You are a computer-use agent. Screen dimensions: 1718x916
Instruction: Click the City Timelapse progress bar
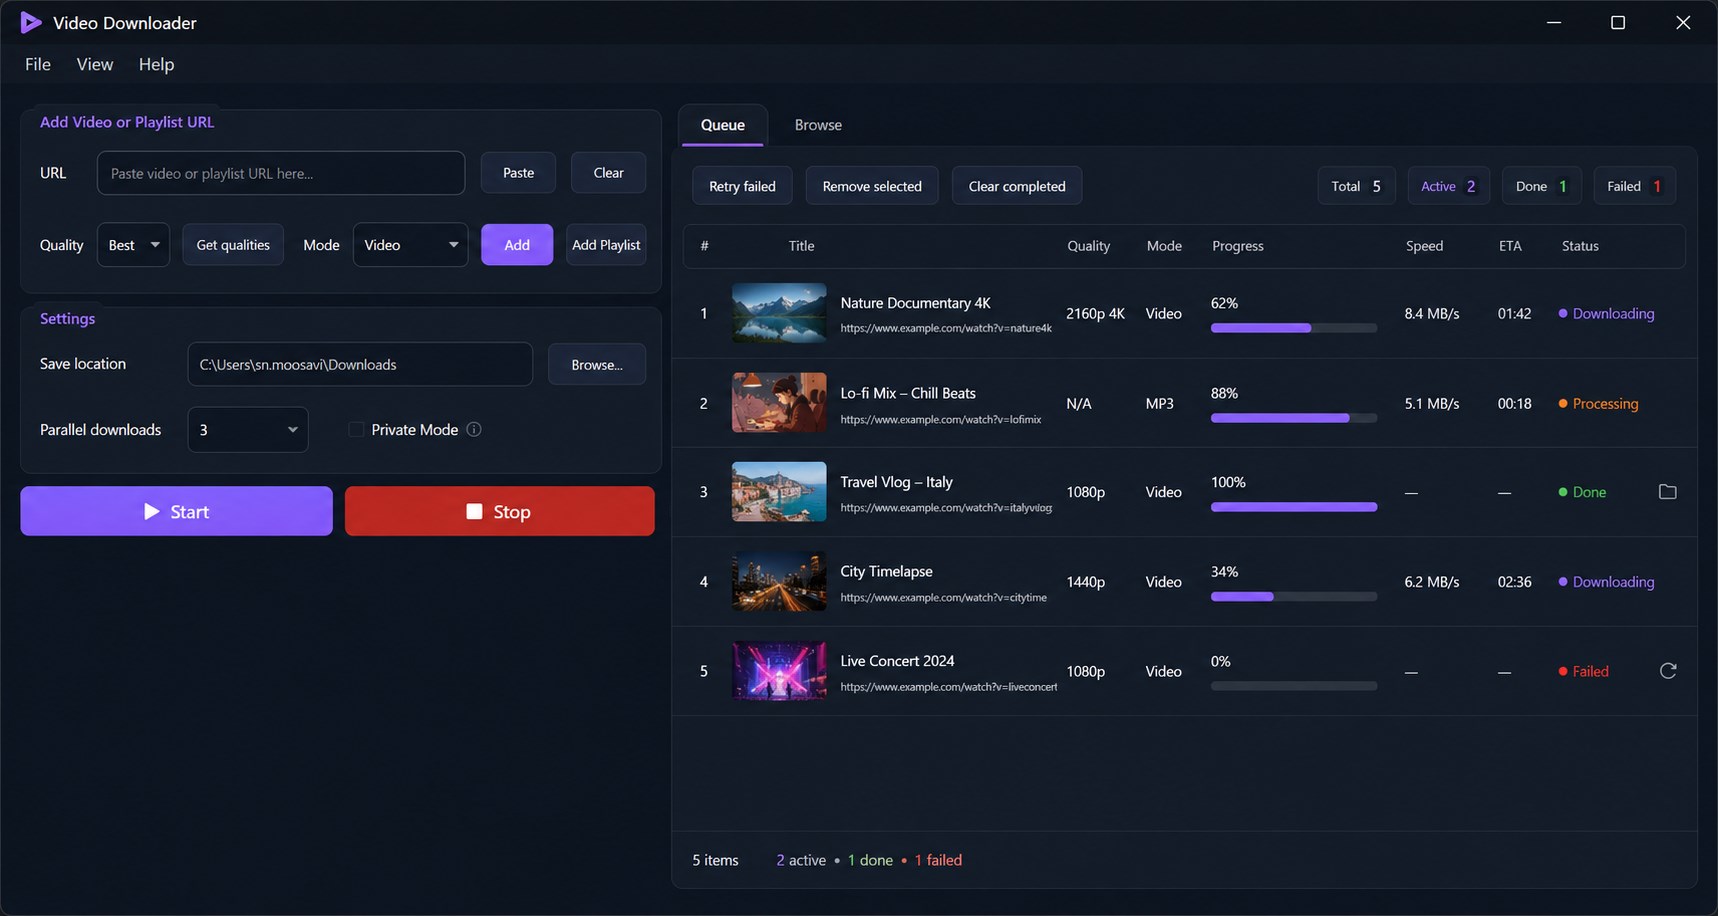1294,597
